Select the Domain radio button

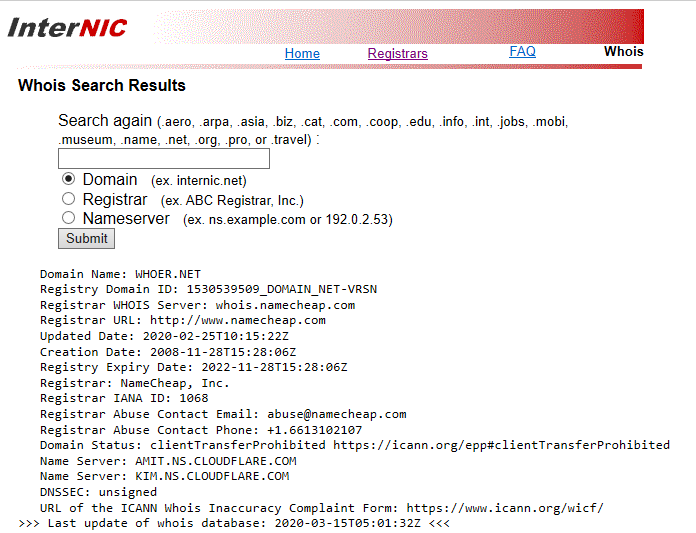(68, 179)
